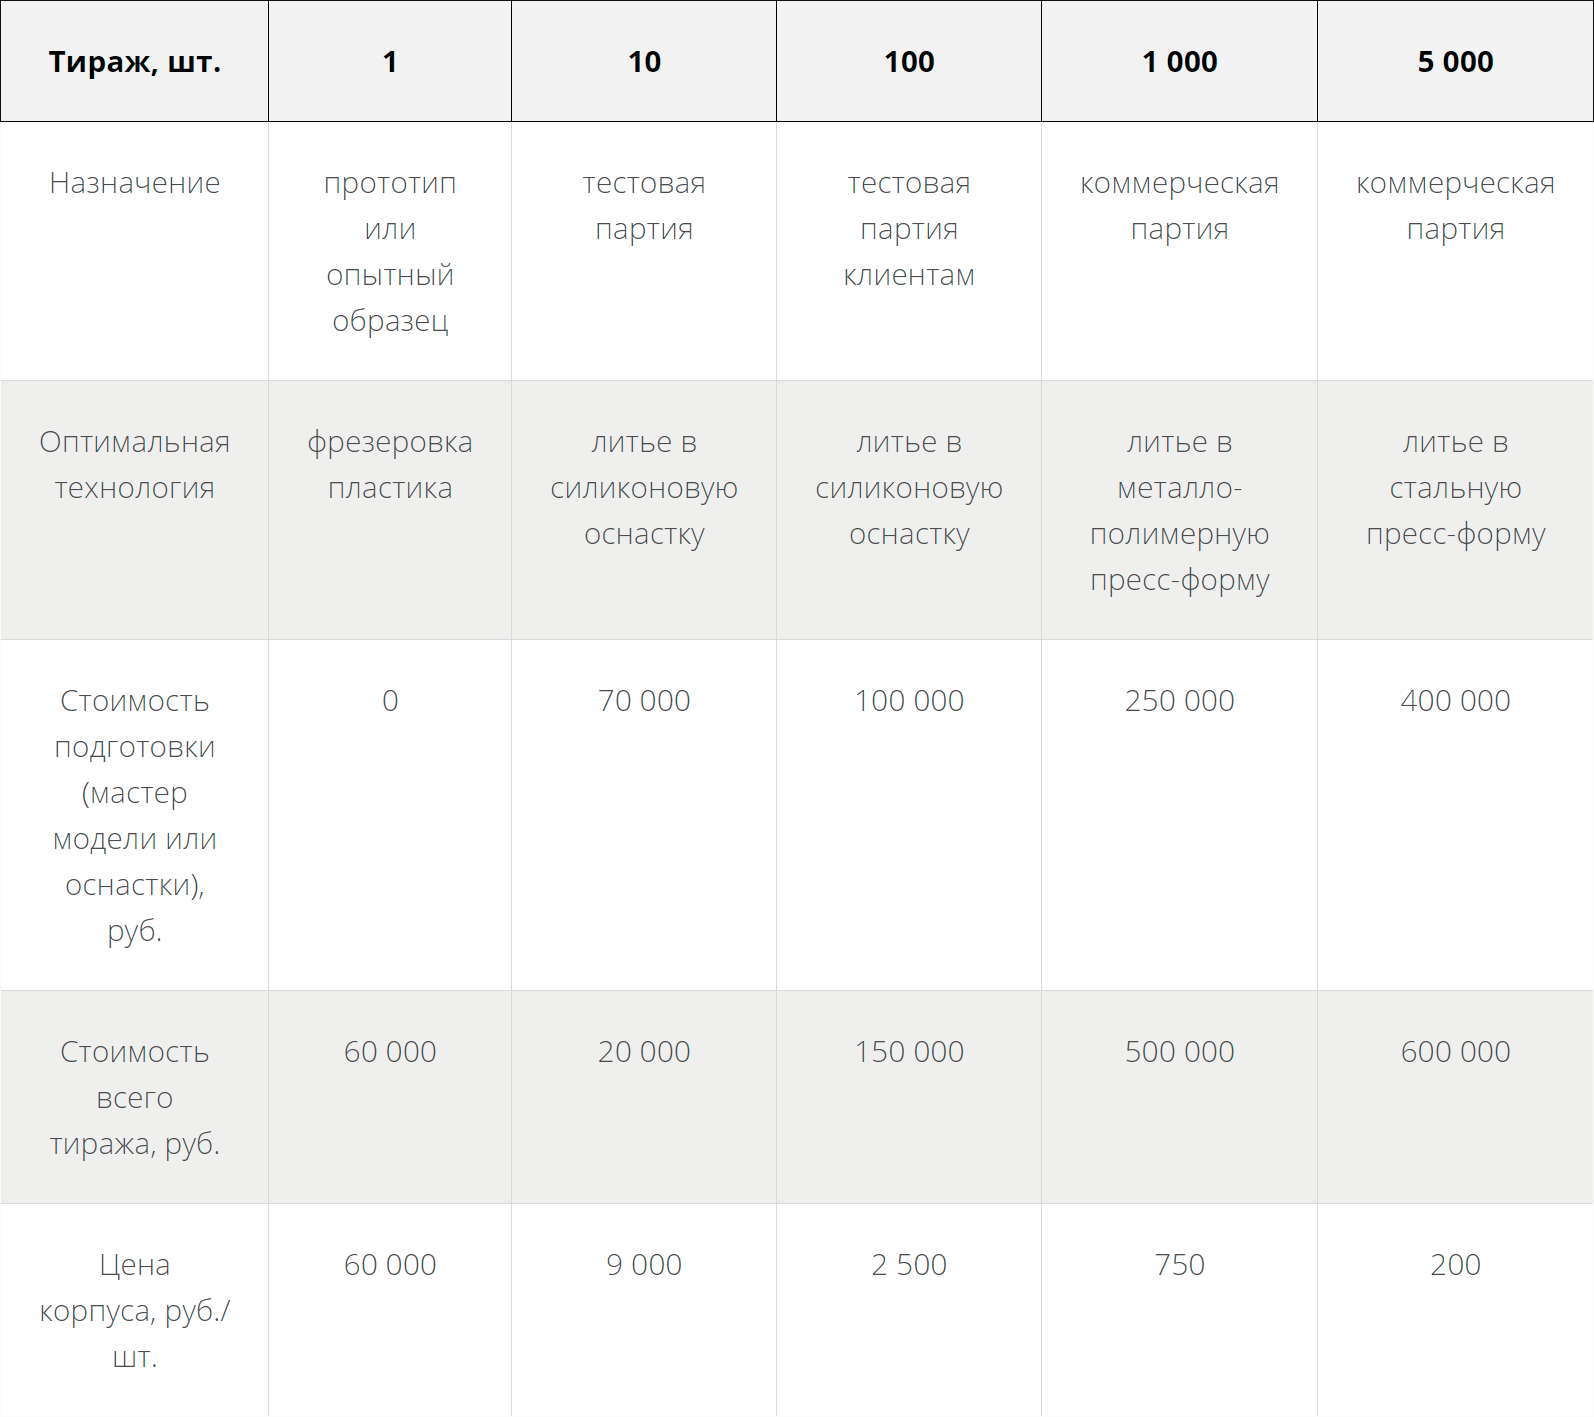Viewport: 1594px width, 1417px height.
Task: Click the "фрезеровка пластика" cell
Action: pos(390,465)
